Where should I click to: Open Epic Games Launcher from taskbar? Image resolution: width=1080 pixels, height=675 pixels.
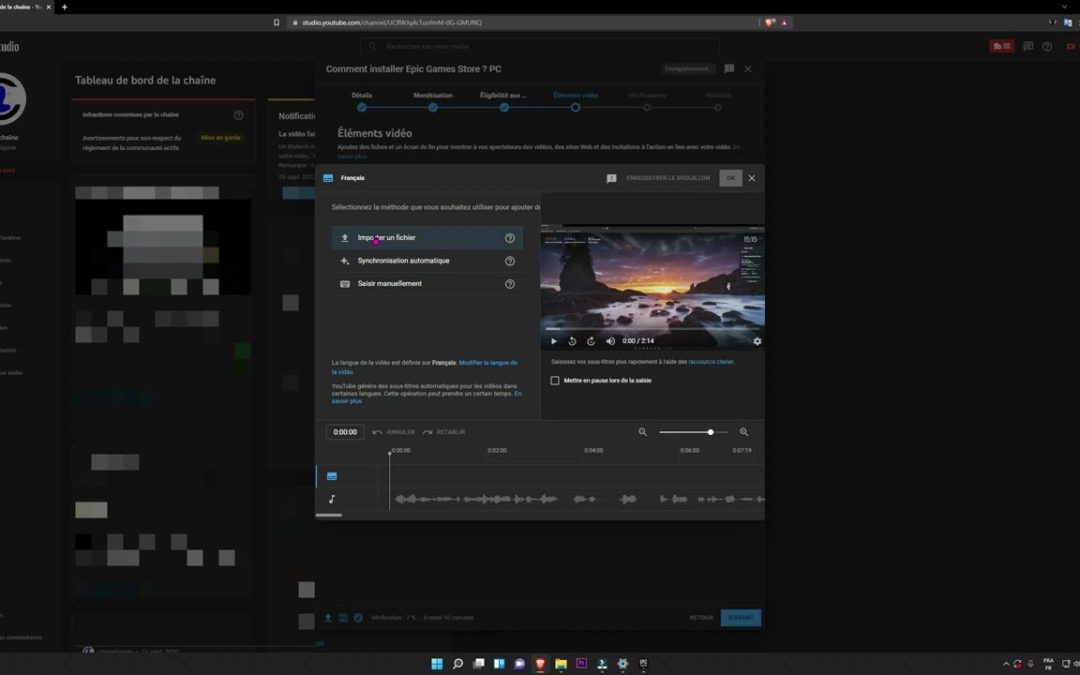point(643,664)
